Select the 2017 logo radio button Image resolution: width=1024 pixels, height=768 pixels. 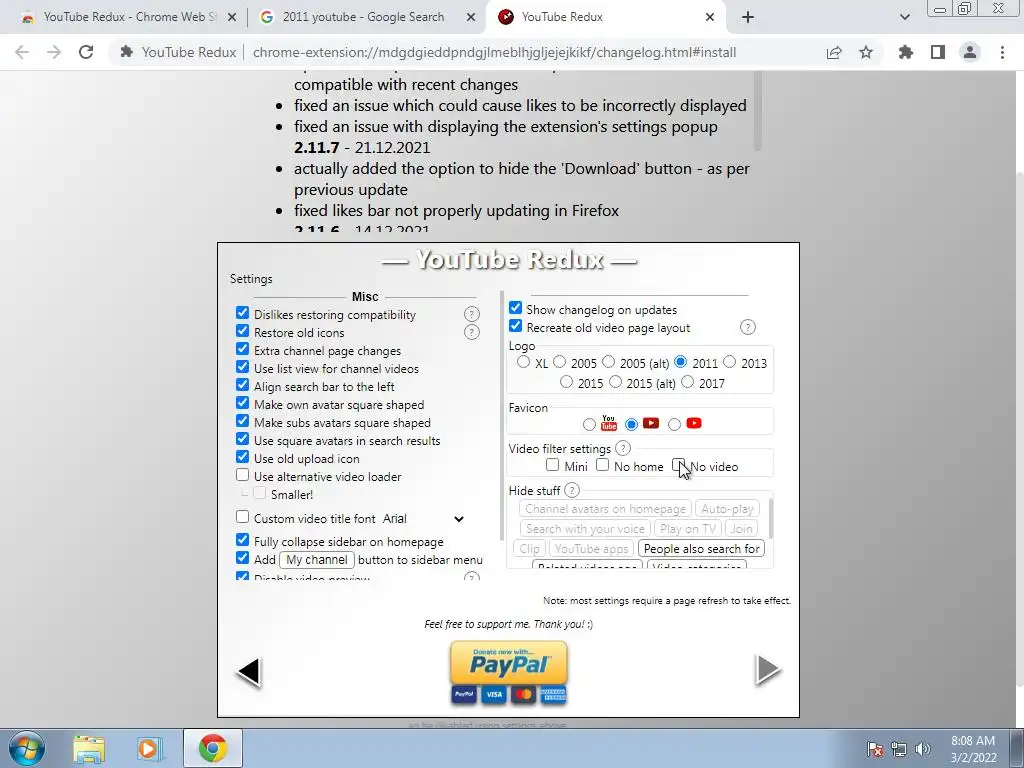688,382
